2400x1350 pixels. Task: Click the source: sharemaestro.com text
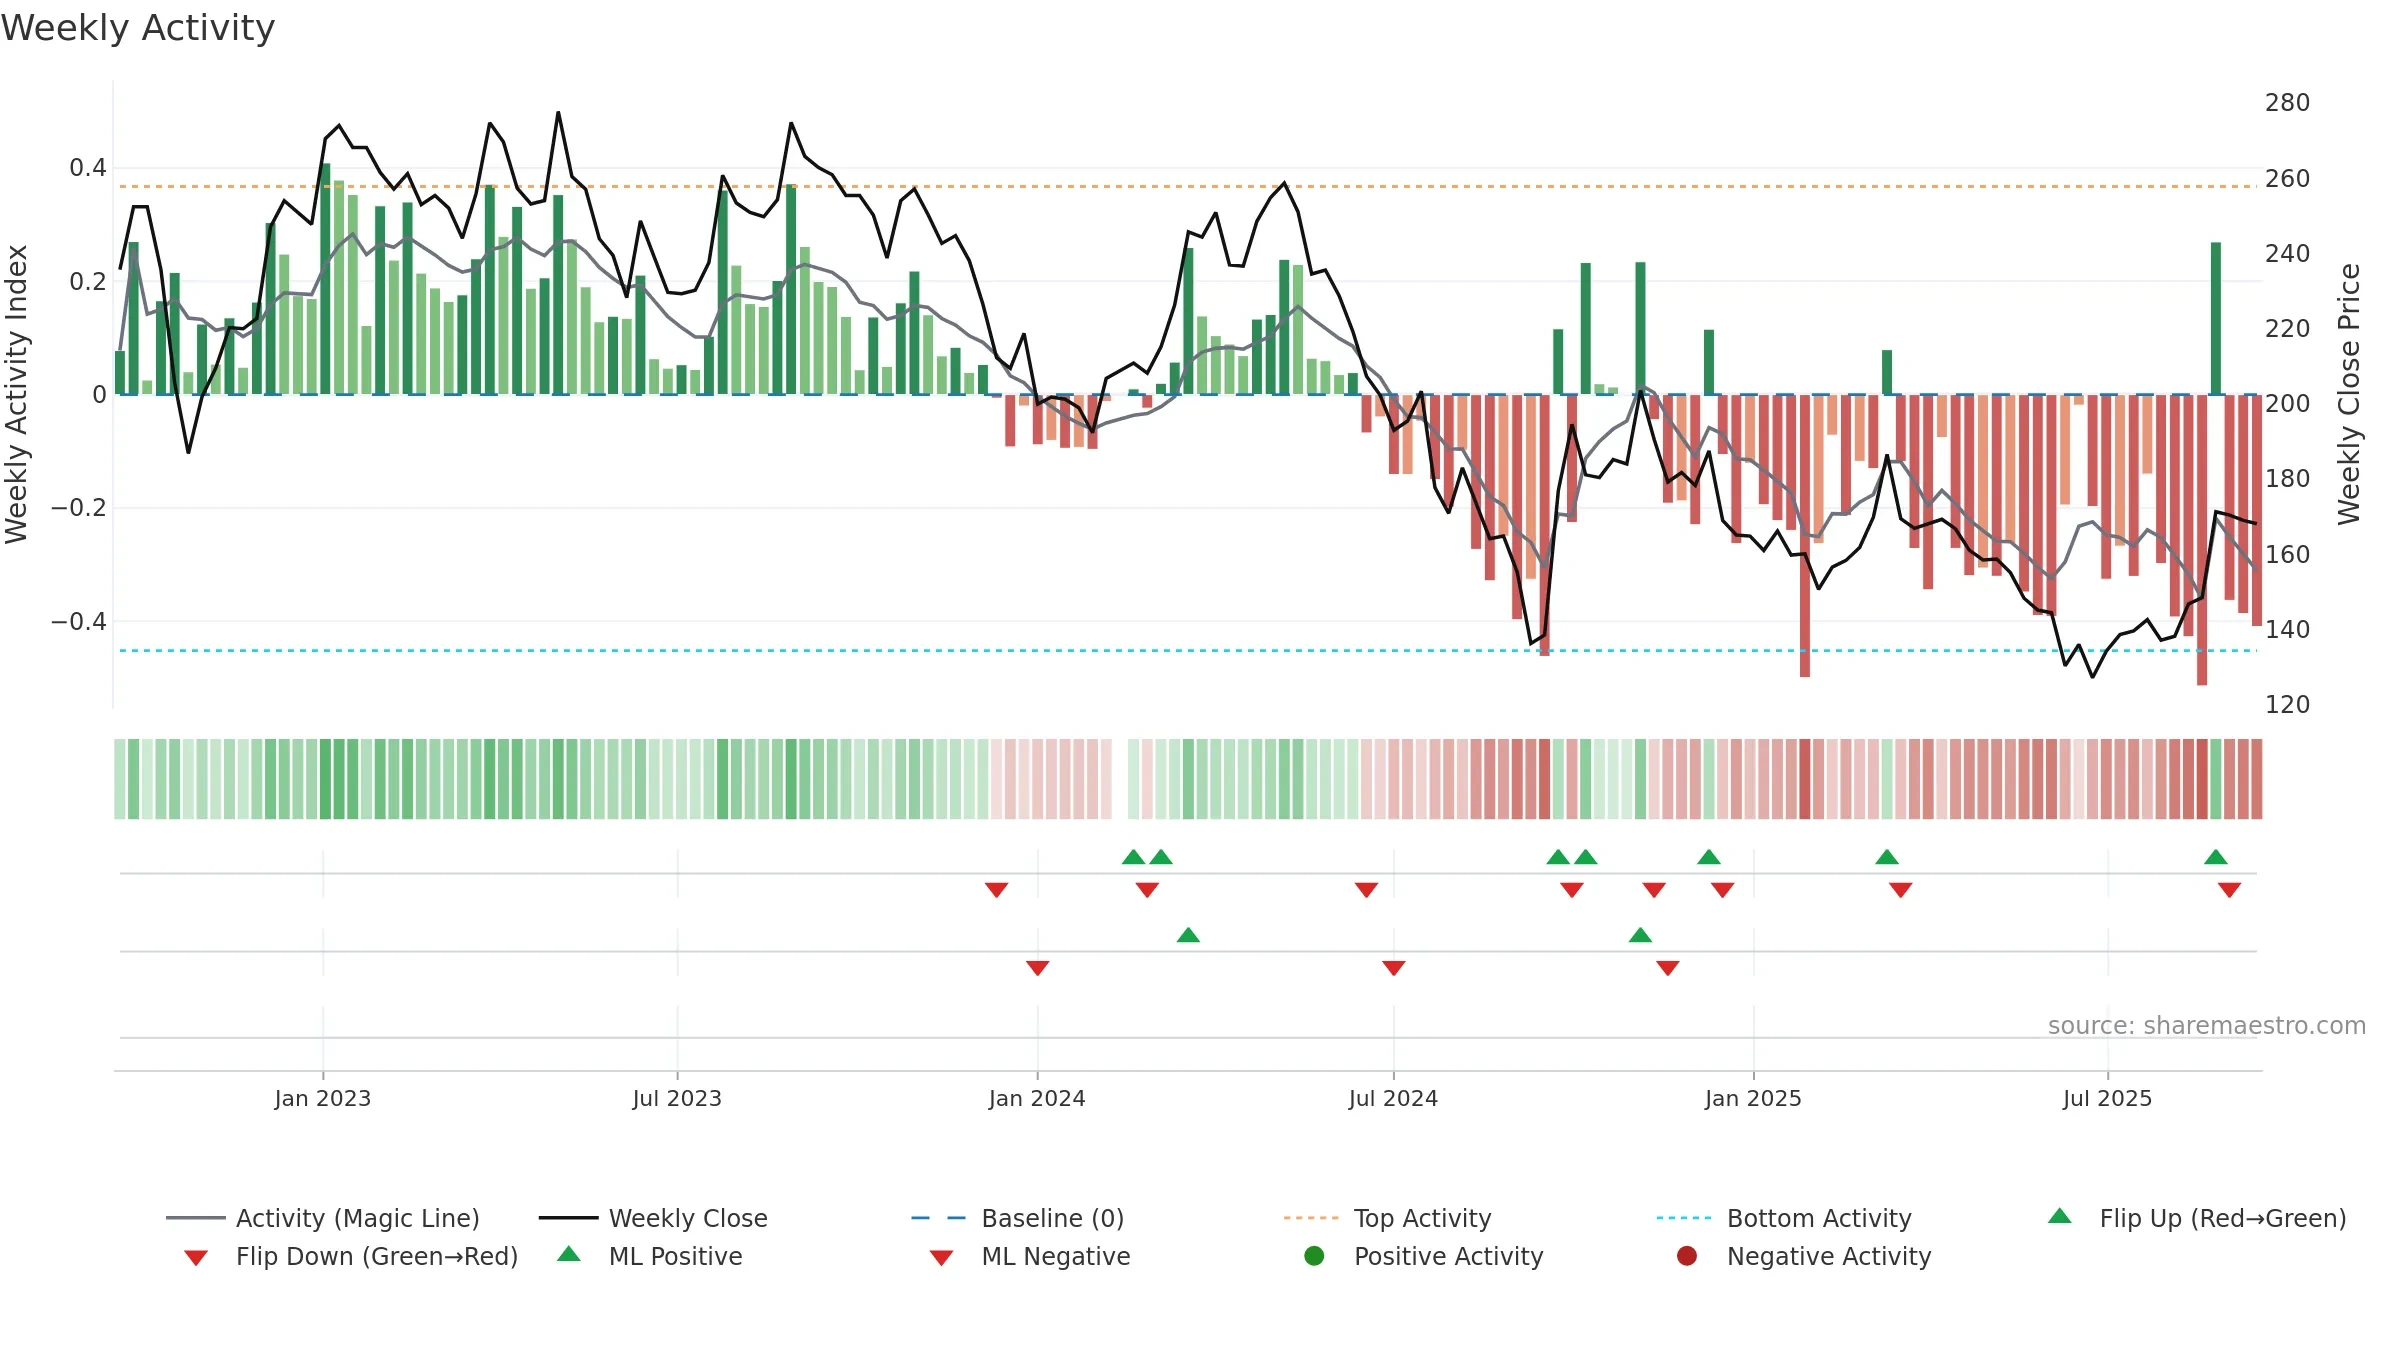(x=2207, y=1025)
